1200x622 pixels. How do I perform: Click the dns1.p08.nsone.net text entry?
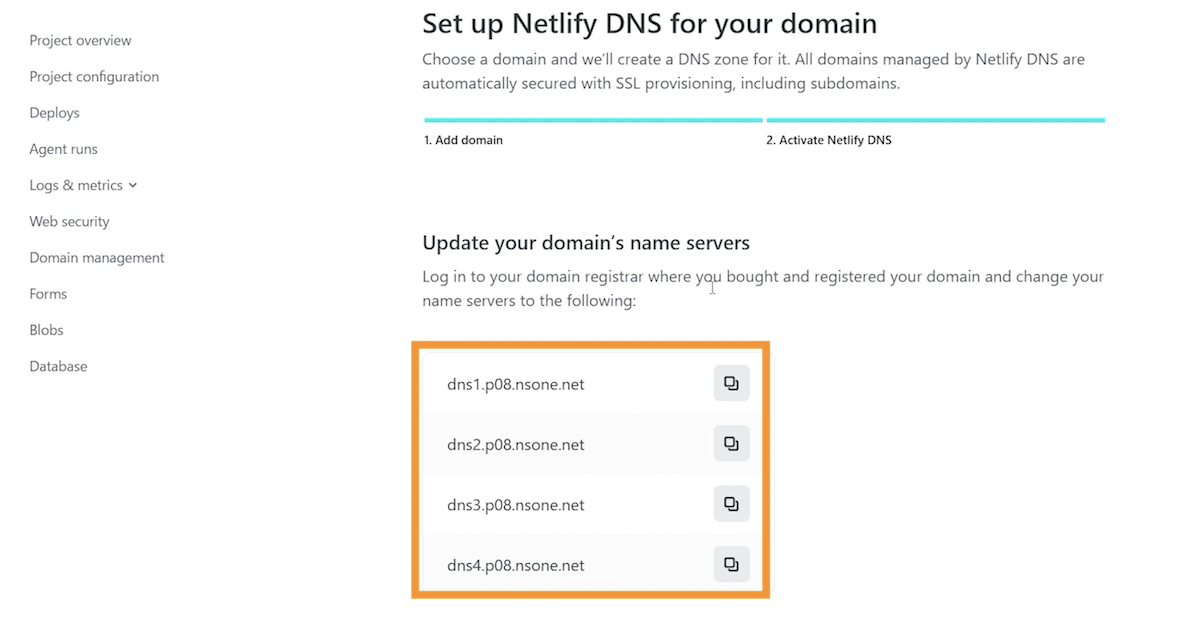516,384
